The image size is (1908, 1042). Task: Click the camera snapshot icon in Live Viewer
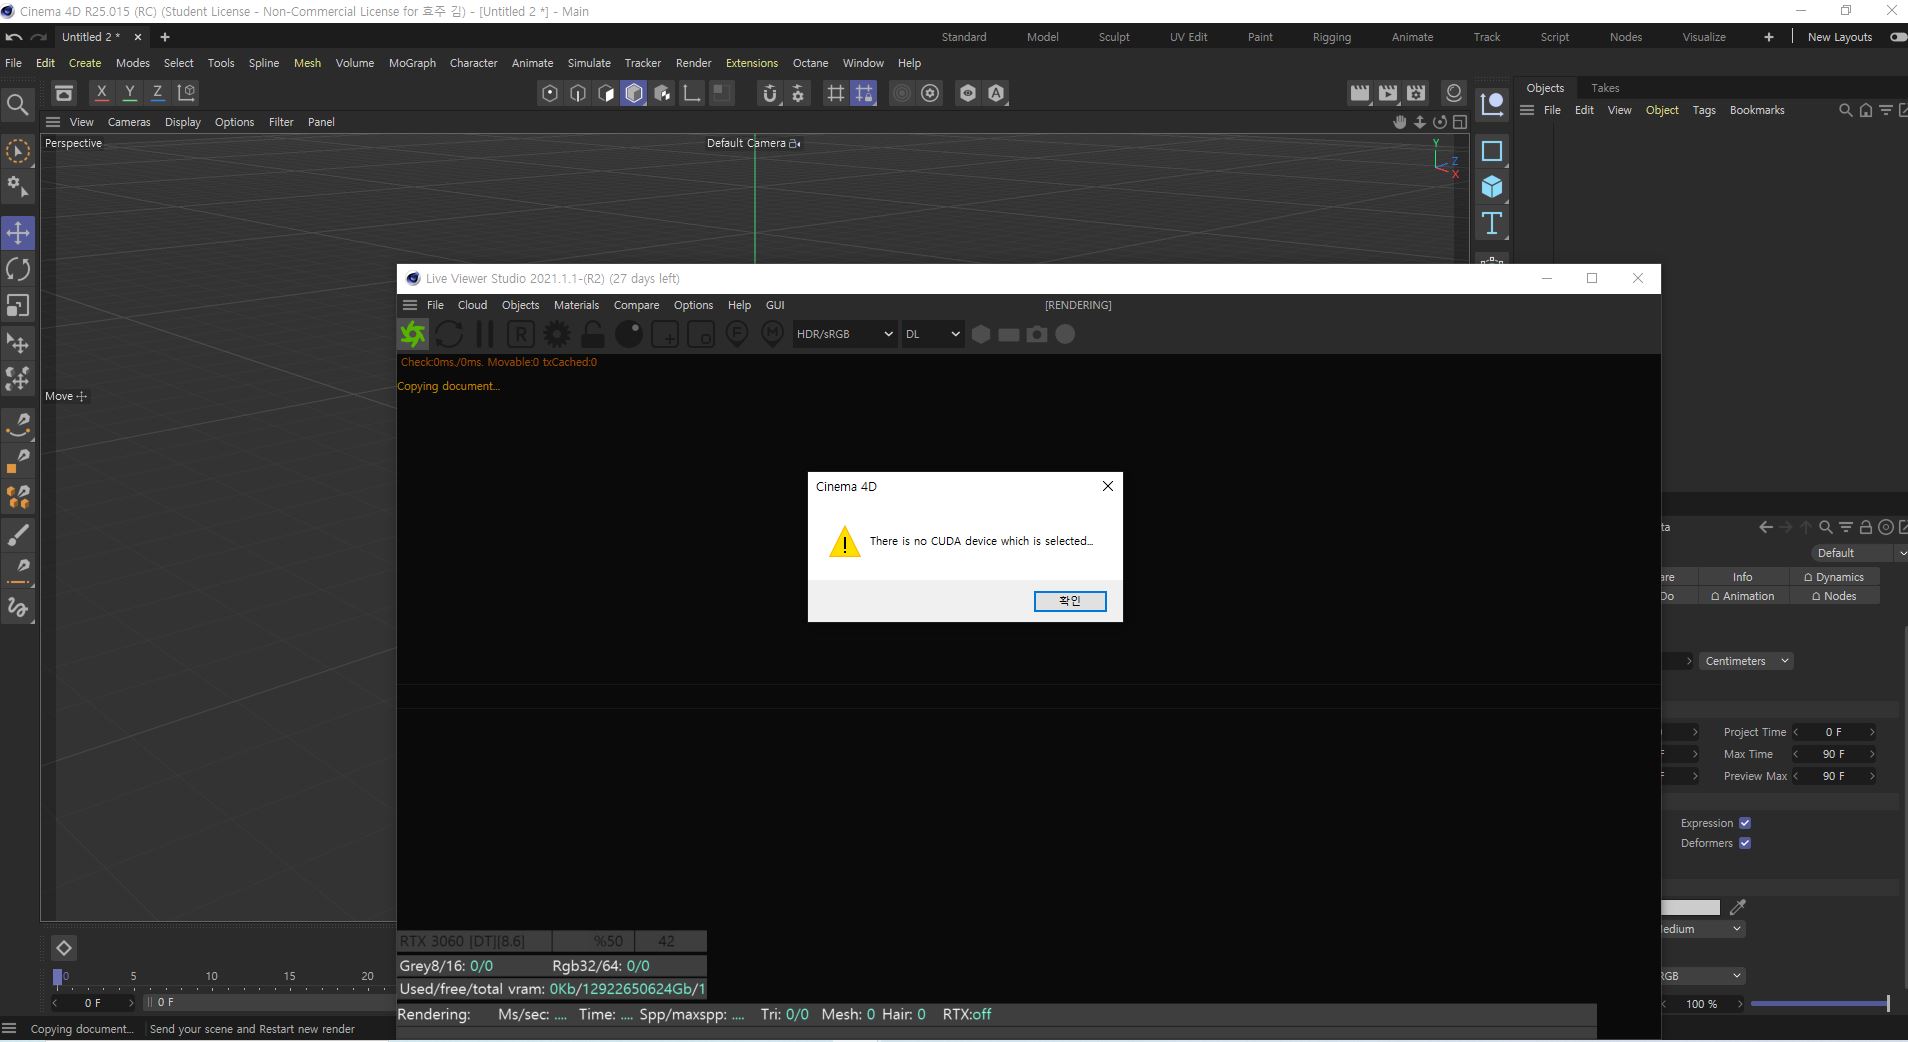pos(1037,334)
